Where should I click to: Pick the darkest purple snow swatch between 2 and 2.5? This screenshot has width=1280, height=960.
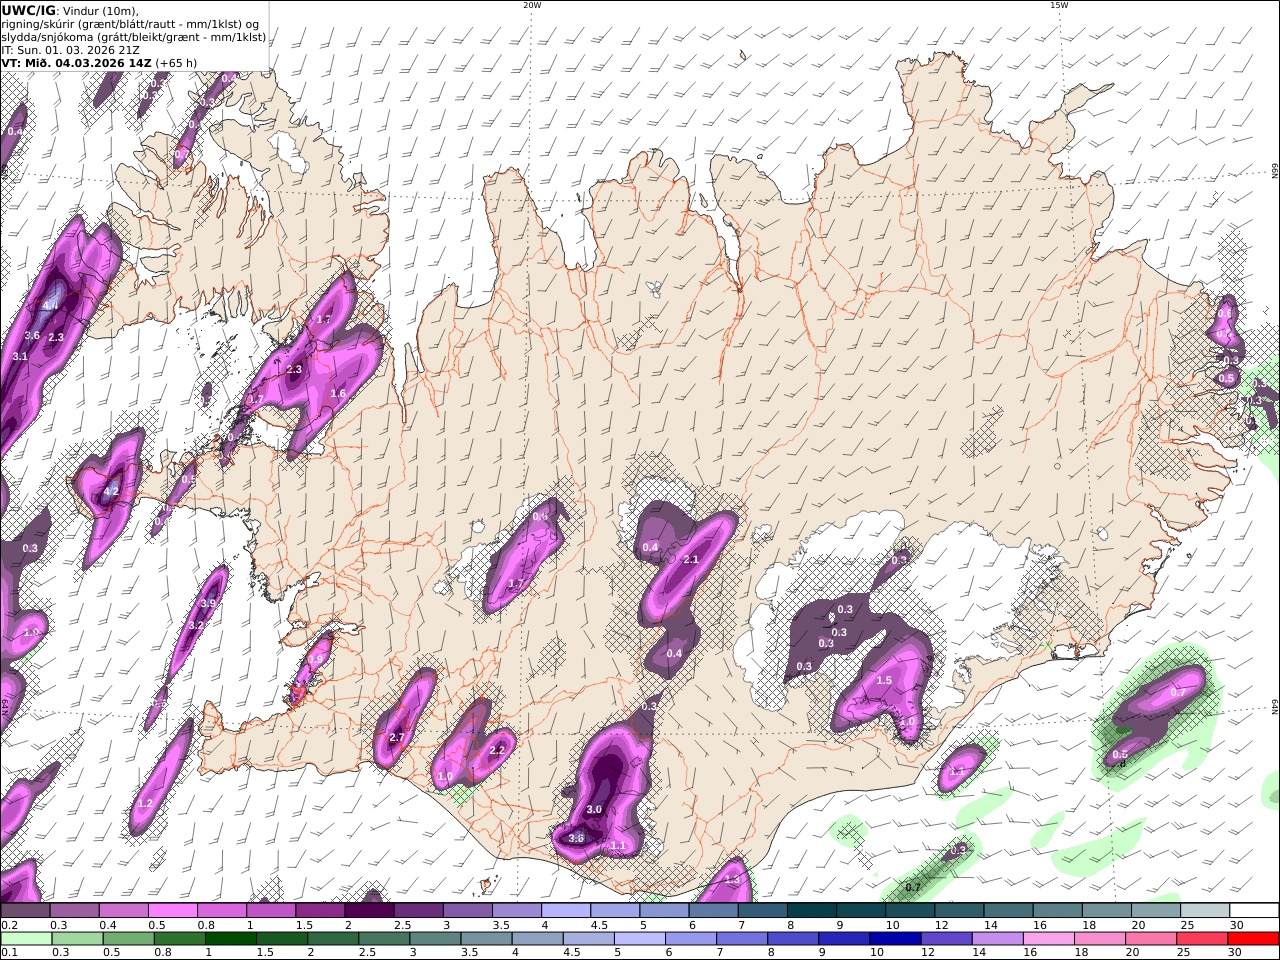point(368,911)
